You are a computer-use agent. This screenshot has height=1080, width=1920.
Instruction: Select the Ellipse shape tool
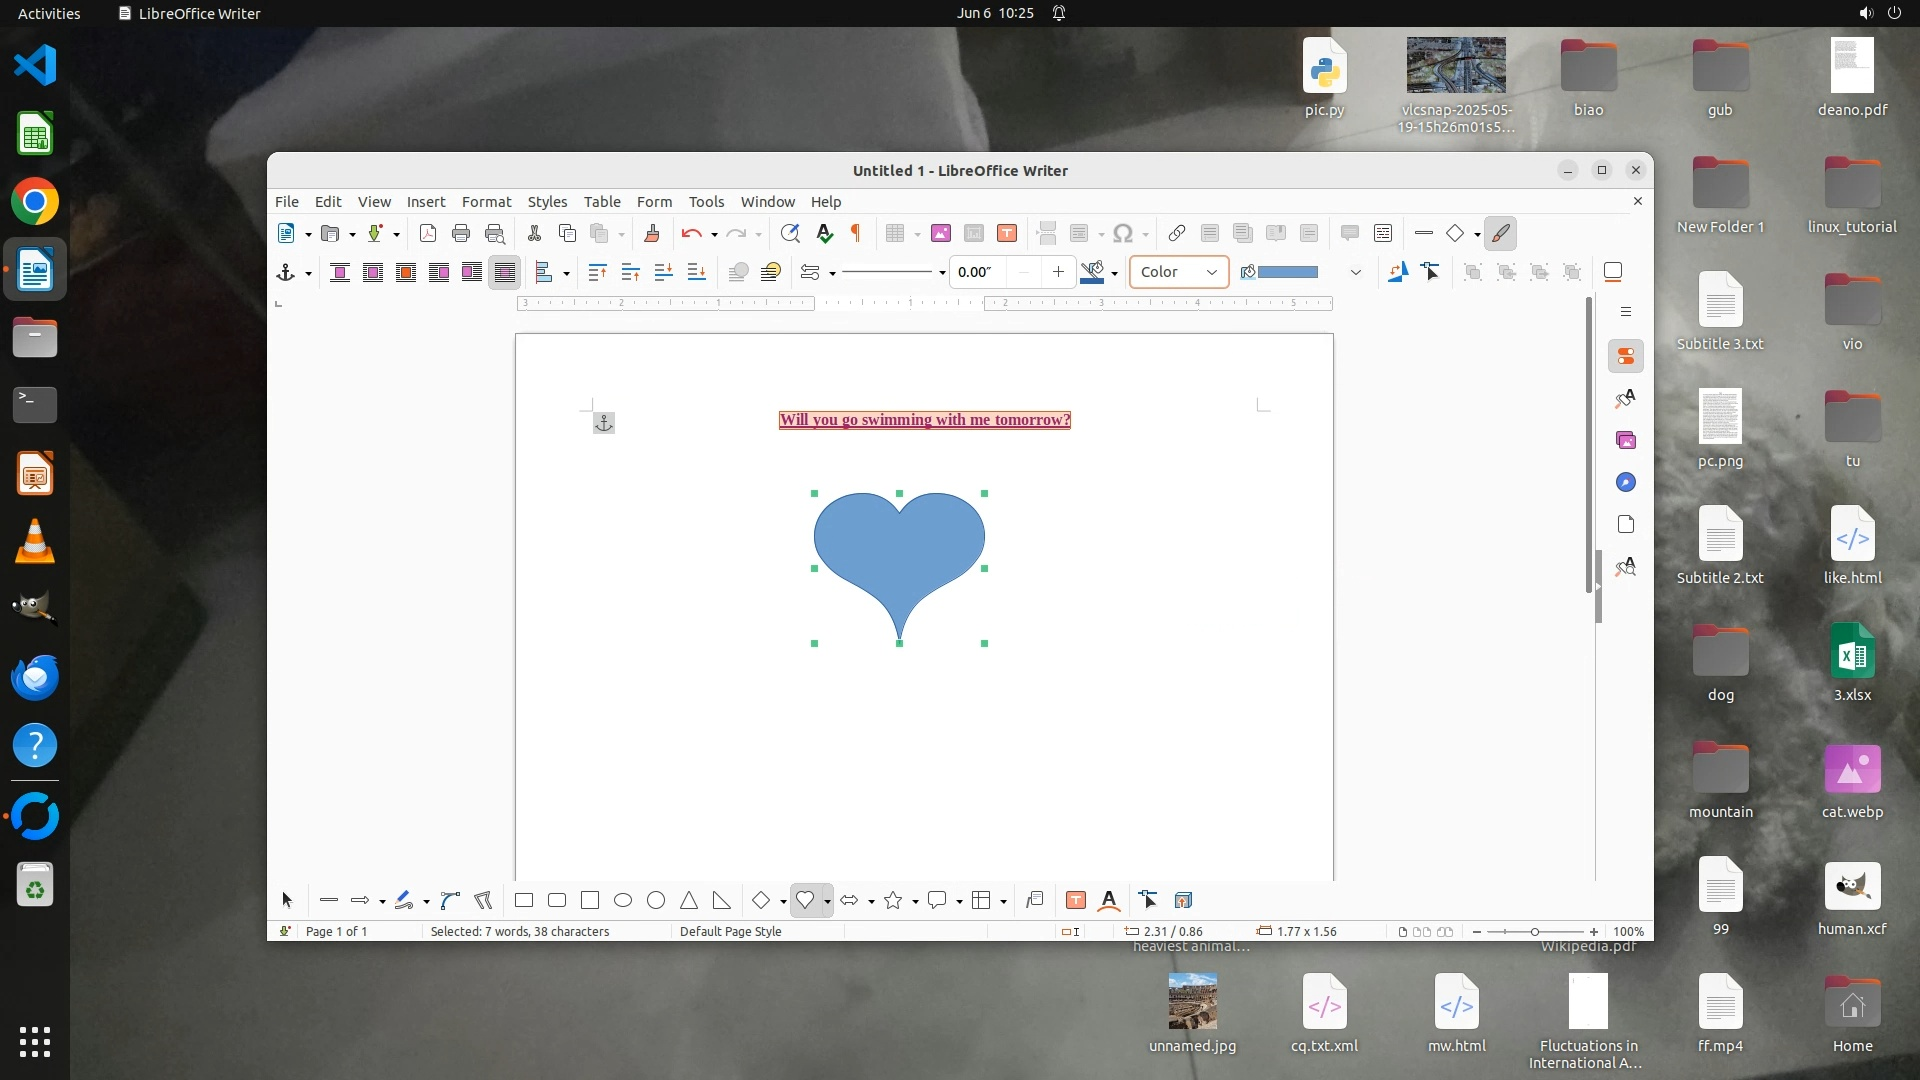623,900
